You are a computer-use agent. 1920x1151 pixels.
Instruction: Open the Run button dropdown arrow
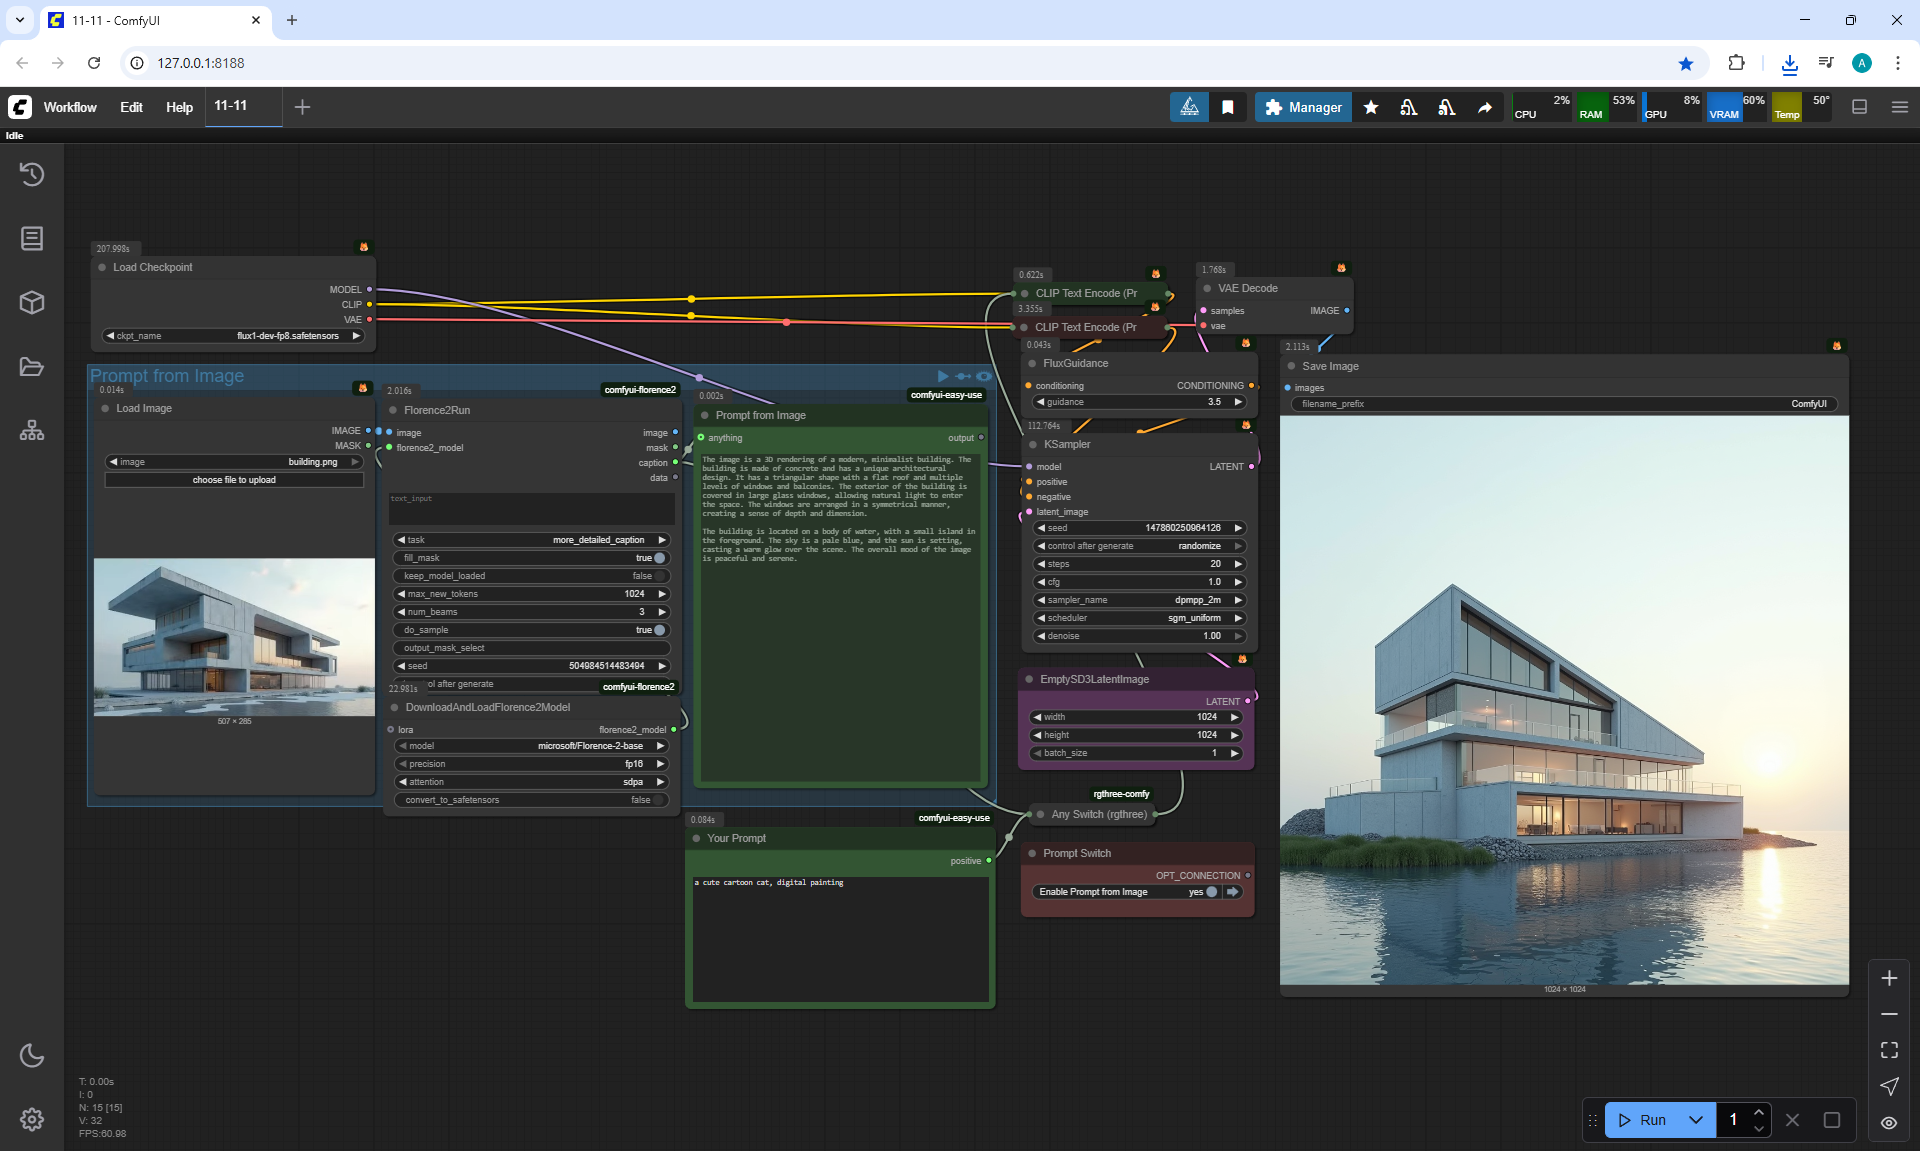1696,1120
